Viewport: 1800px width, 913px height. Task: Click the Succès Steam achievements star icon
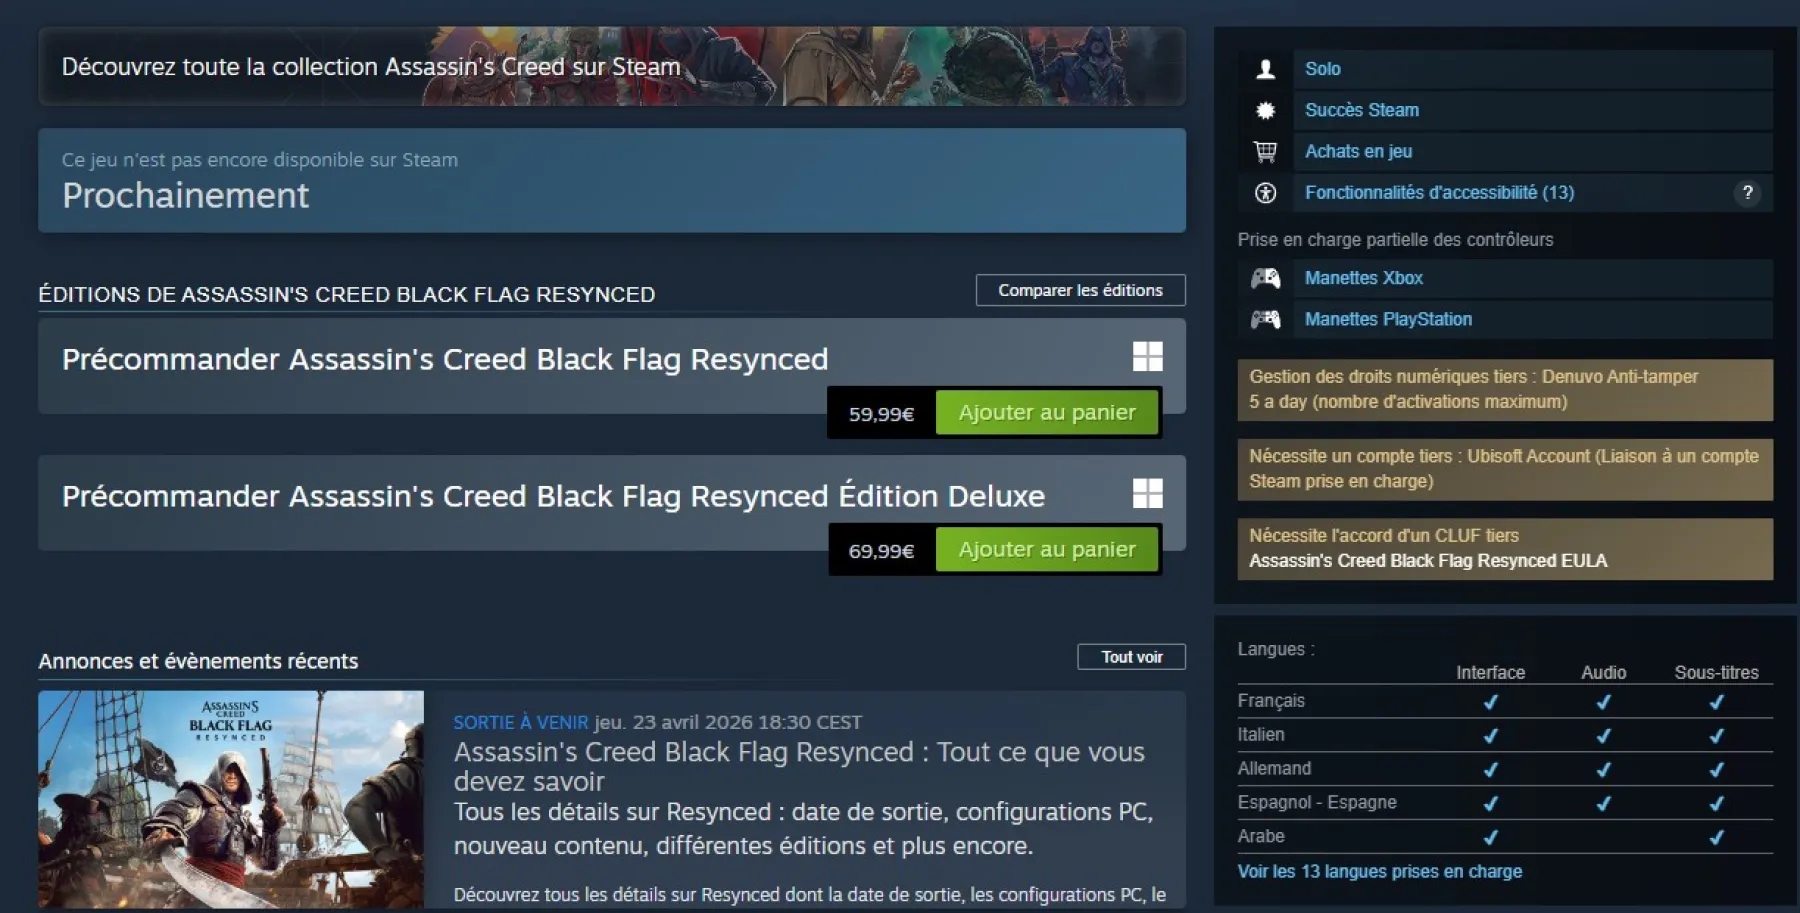coord(1265,110)
